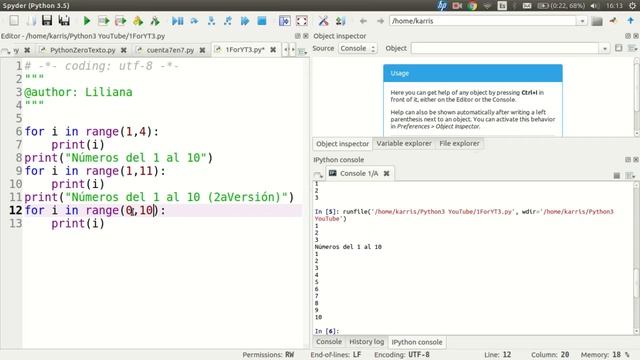Screen dimensions: 640x360
Task: Close the cuenta7en7.py tab
Action: click(202, 50)
